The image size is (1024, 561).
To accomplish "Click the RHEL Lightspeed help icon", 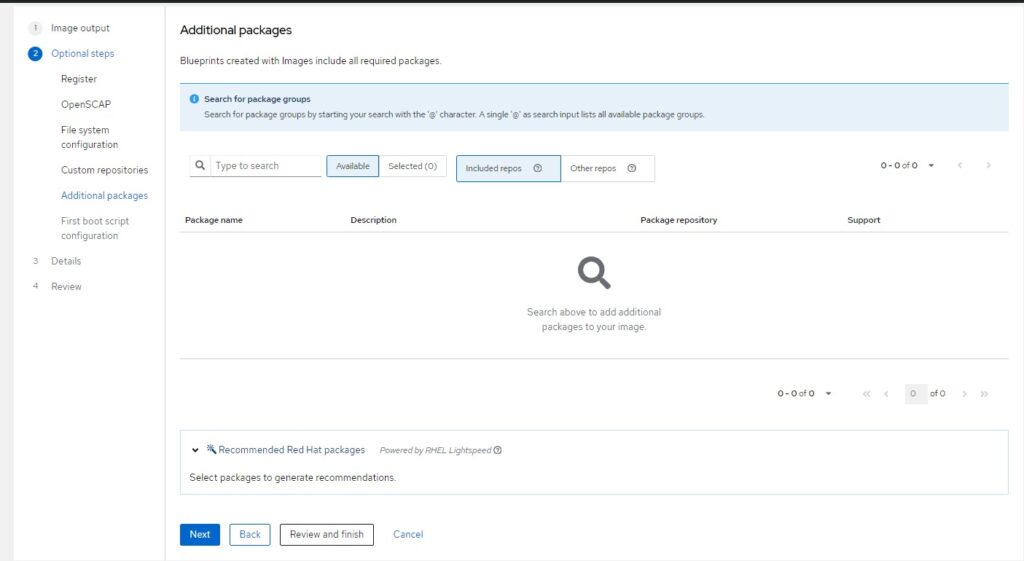I will (x=498, y=450).
